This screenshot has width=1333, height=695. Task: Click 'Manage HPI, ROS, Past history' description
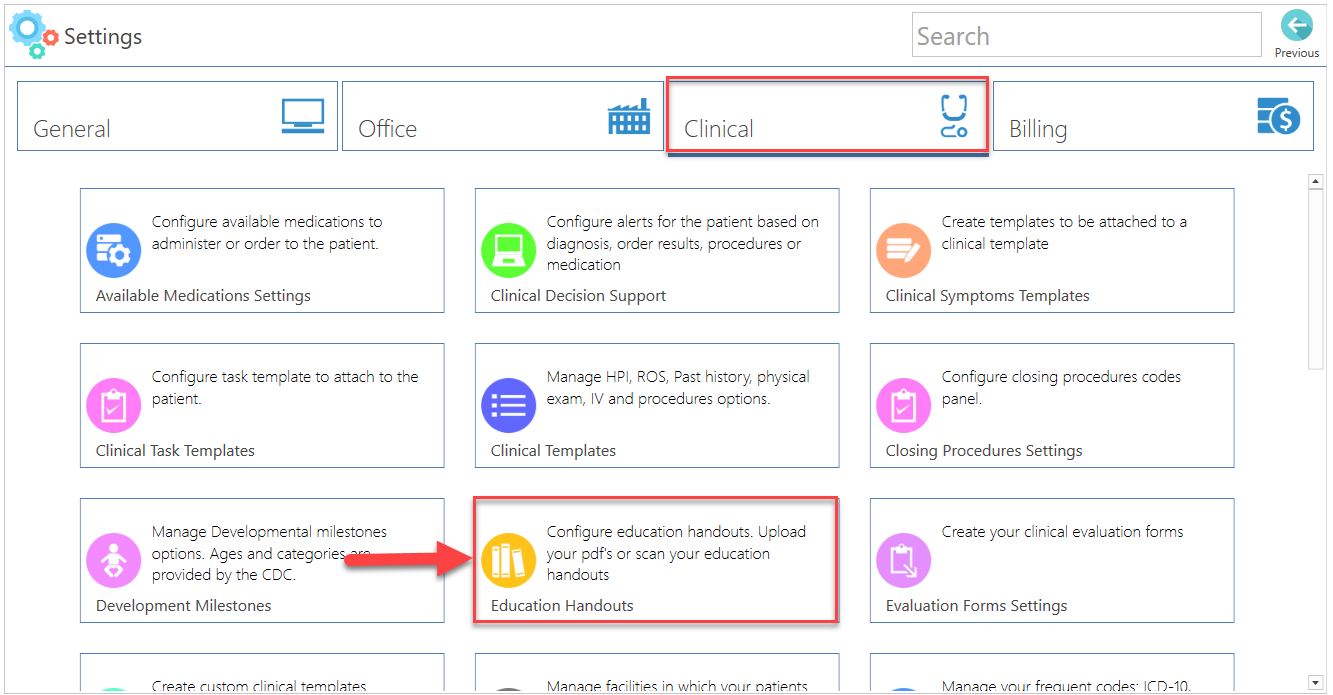coord(678,388)
